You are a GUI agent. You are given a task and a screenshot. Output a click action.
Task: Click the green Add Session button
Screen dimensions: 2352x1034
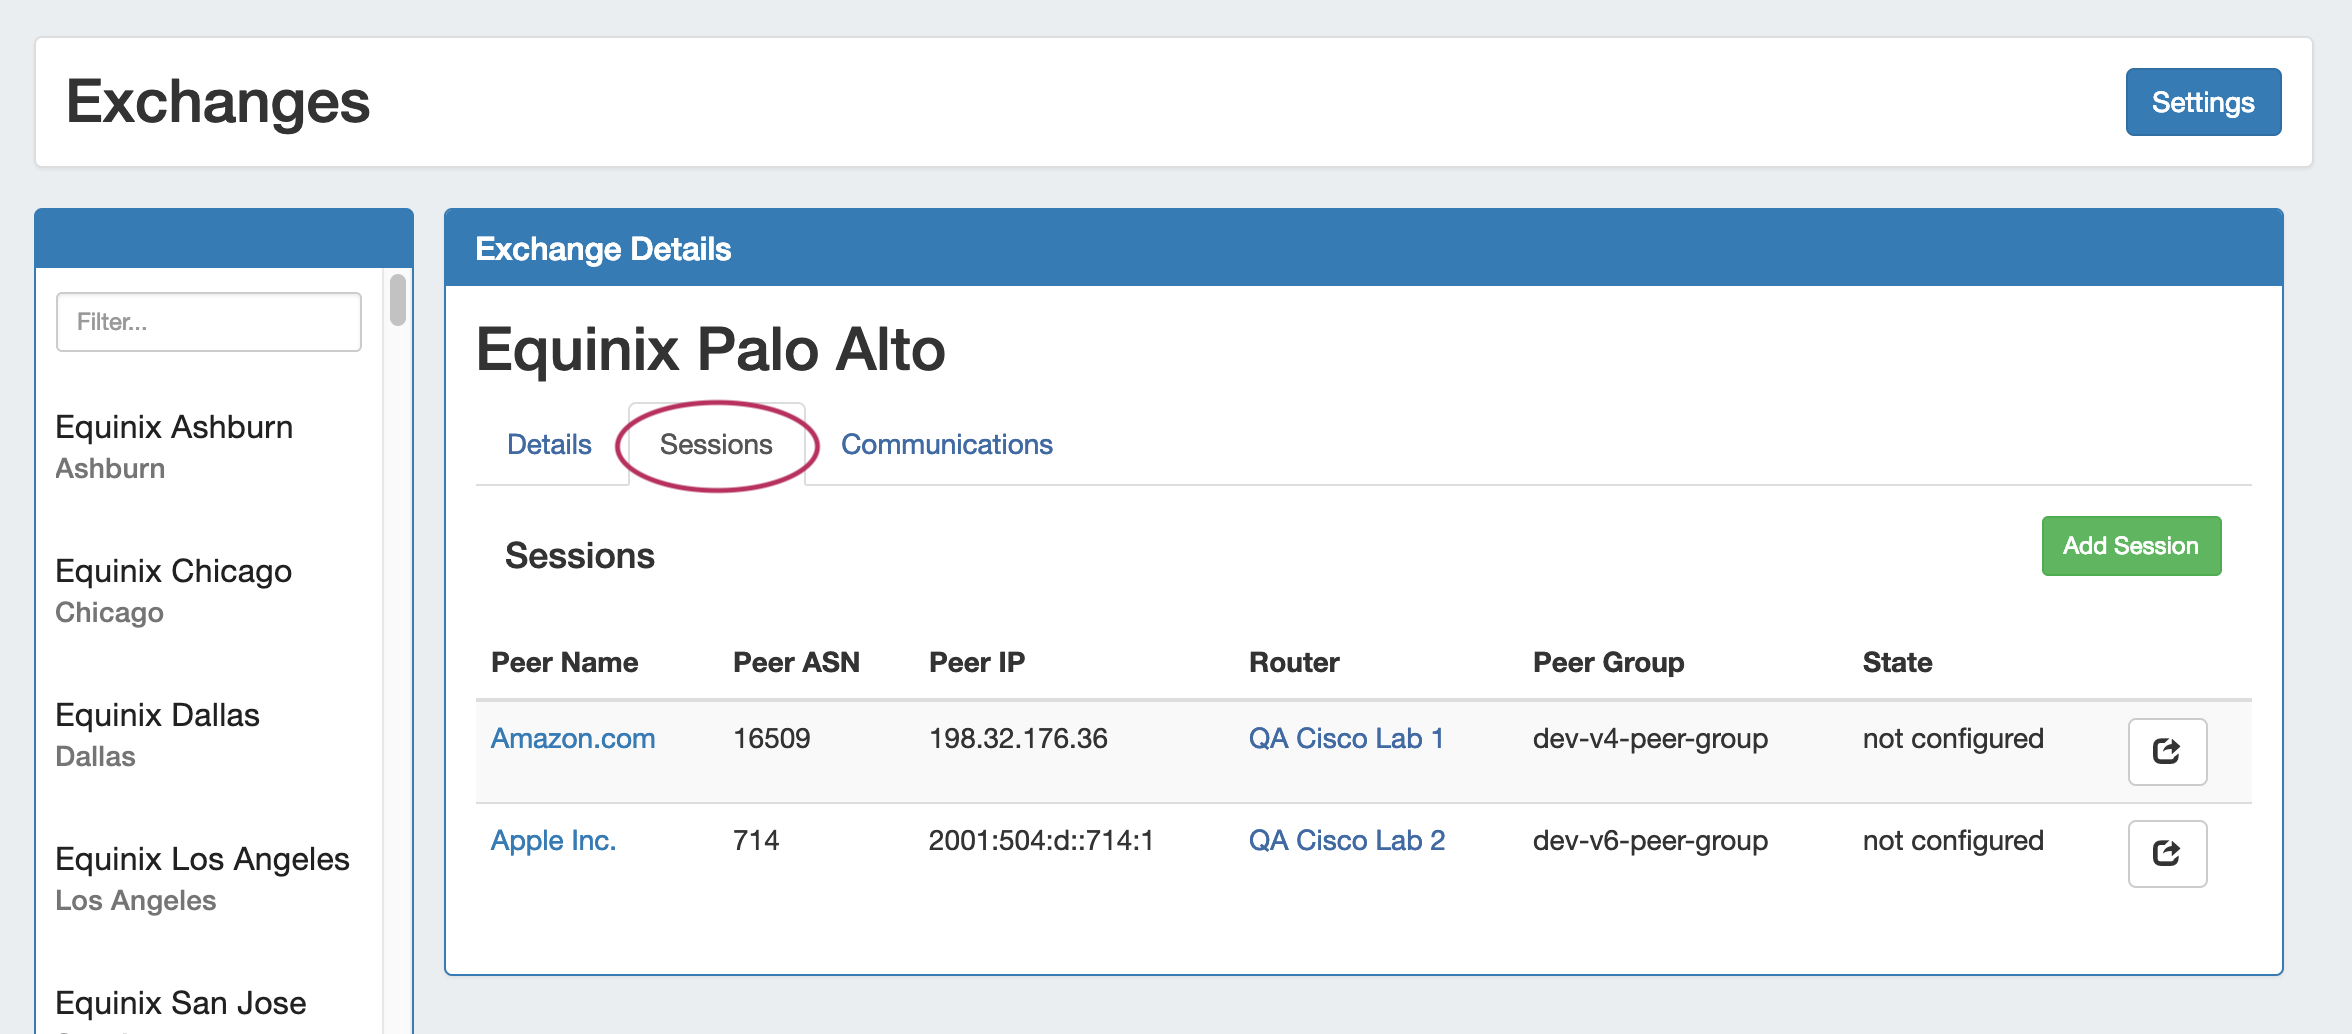point(2131,546)
